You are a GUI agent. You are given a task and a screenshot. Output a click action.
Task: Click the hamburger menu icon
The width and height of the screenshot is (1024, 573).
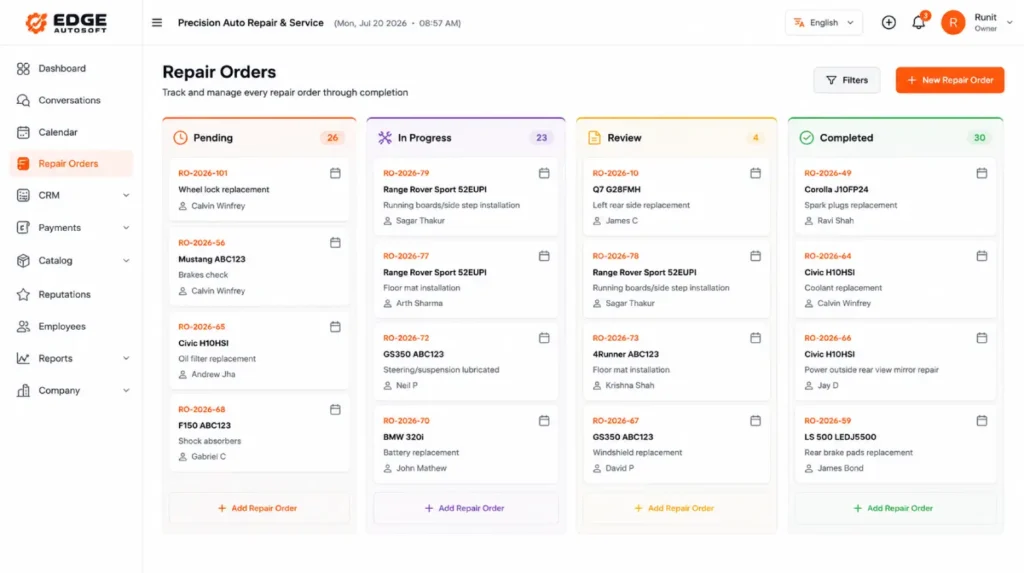point(157,23)
